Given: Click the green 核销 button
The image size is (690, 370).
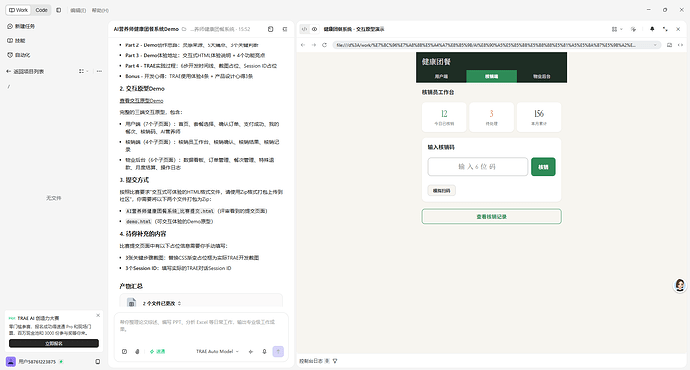Looking at the screenshot, I should click(x=543, y=167).
